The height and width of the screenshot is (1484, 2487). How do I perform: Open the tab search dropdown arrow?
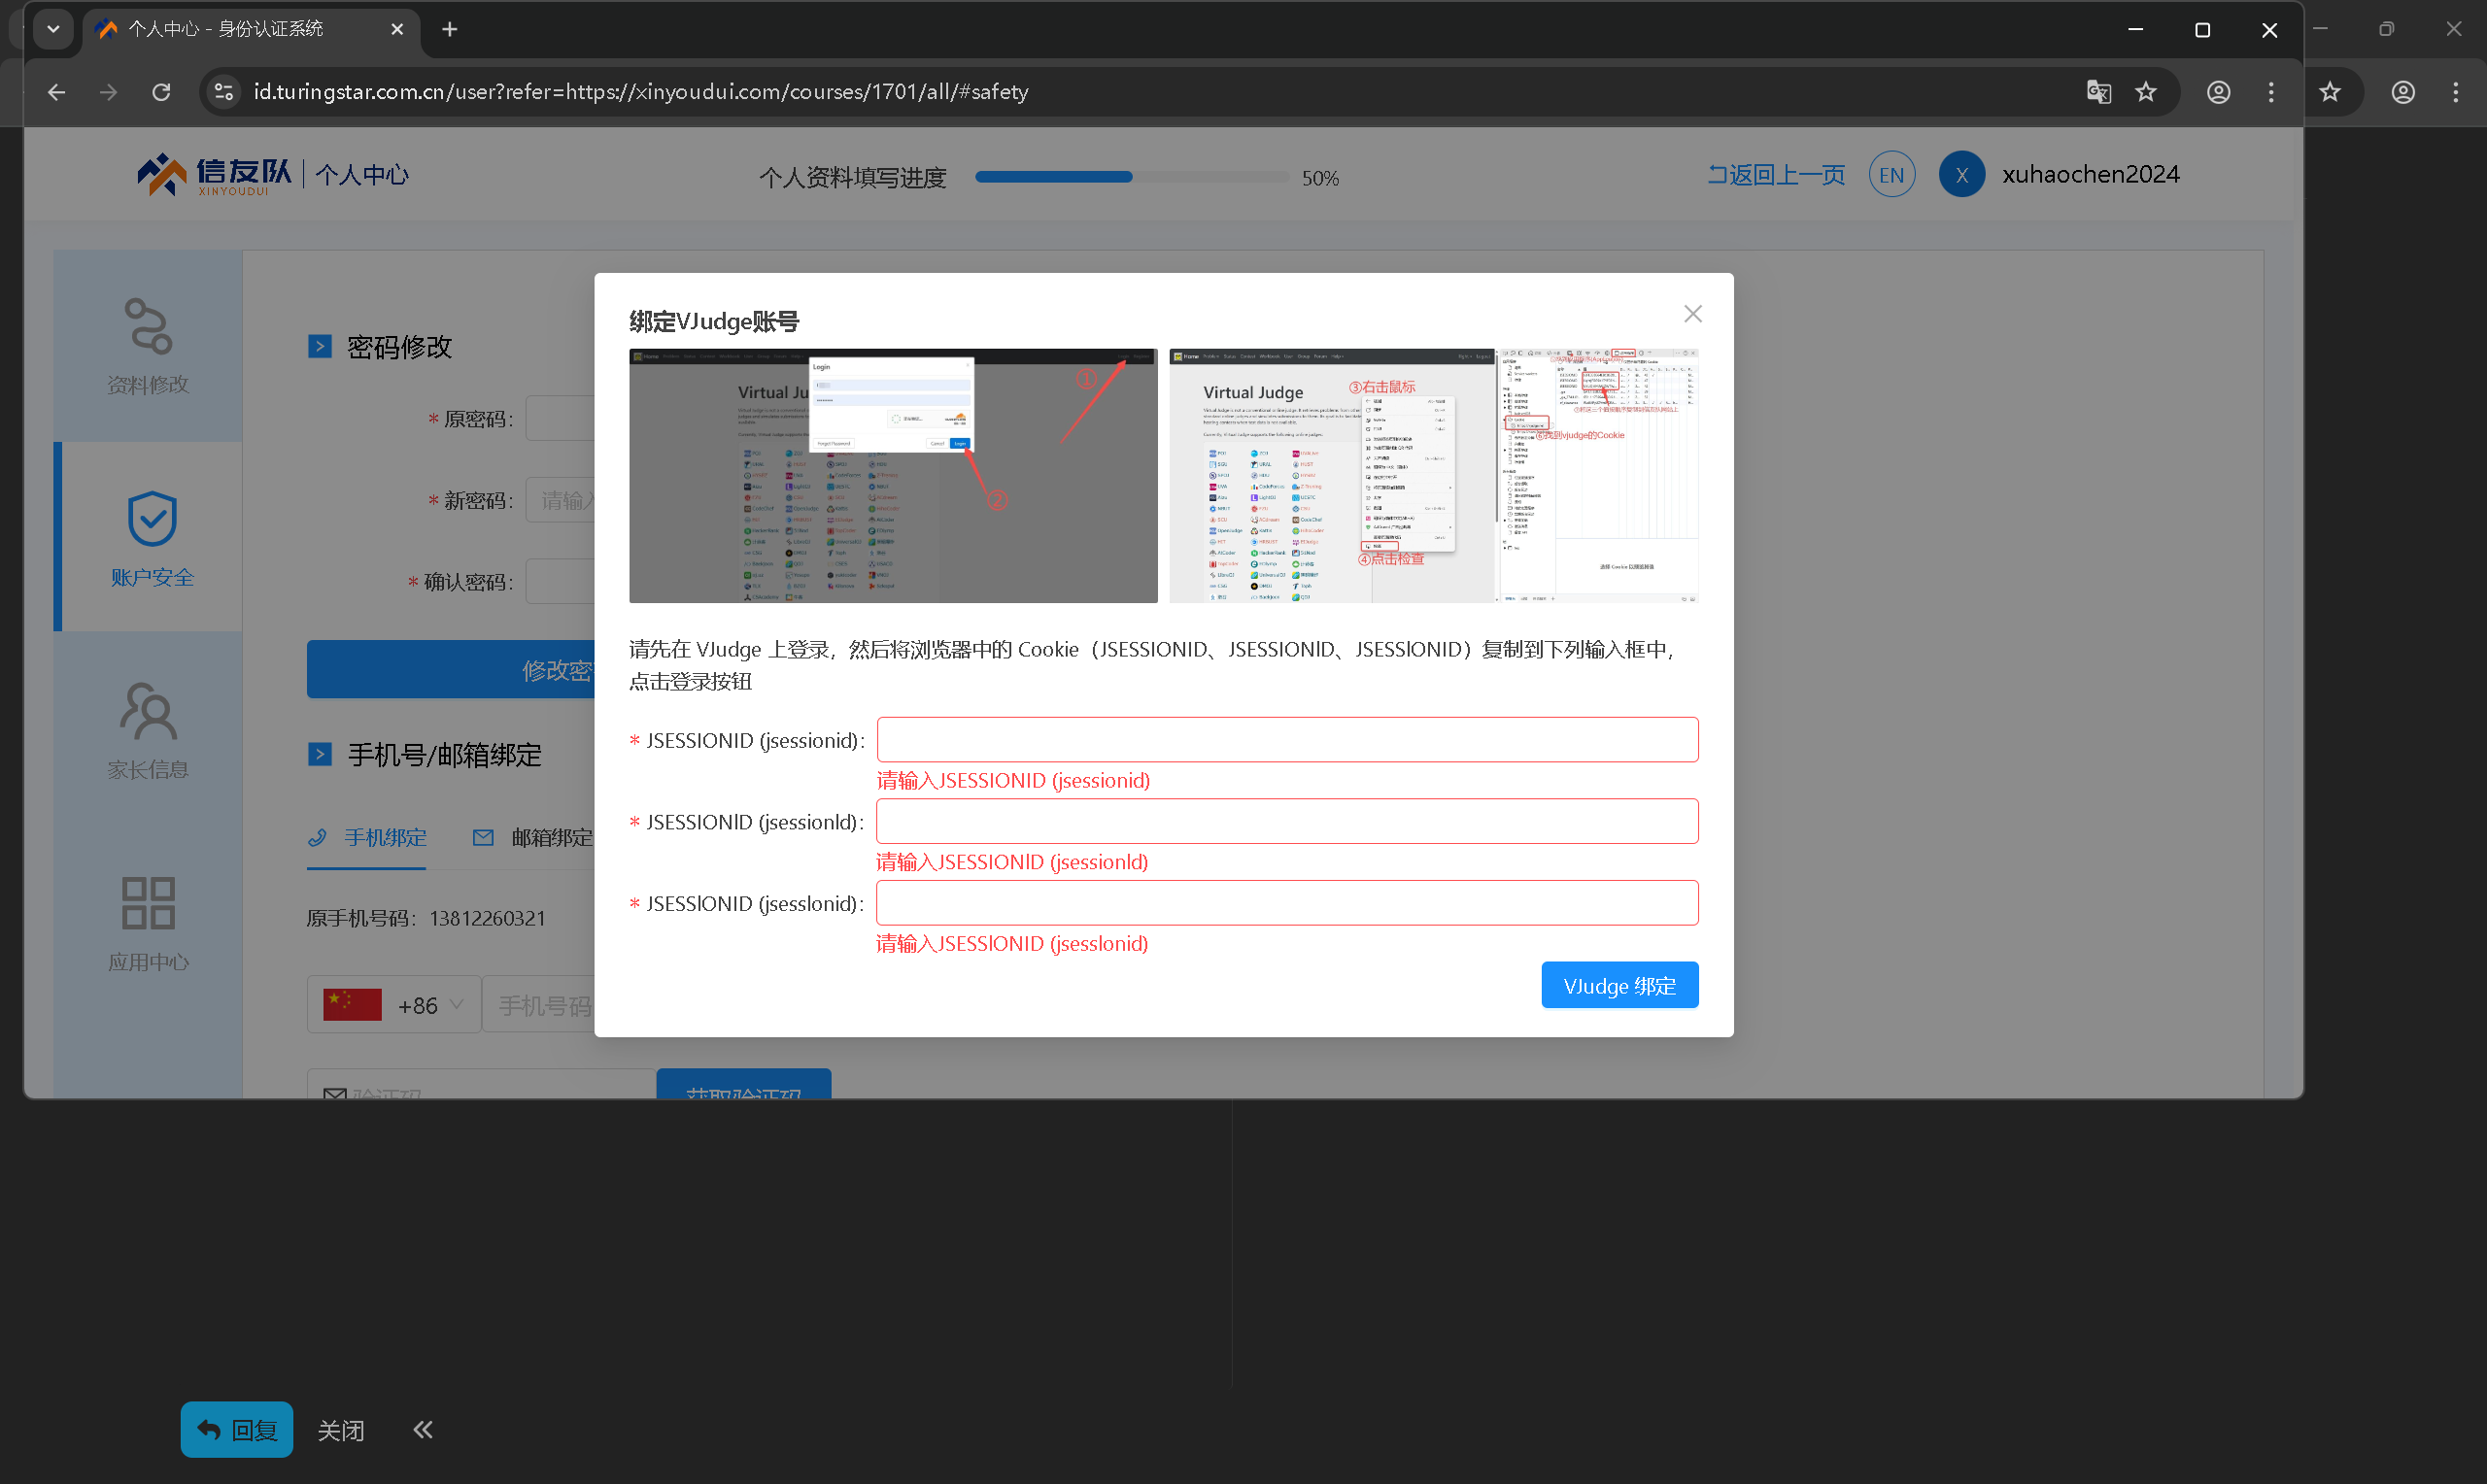pyautogui.click(x=53, y=29)
